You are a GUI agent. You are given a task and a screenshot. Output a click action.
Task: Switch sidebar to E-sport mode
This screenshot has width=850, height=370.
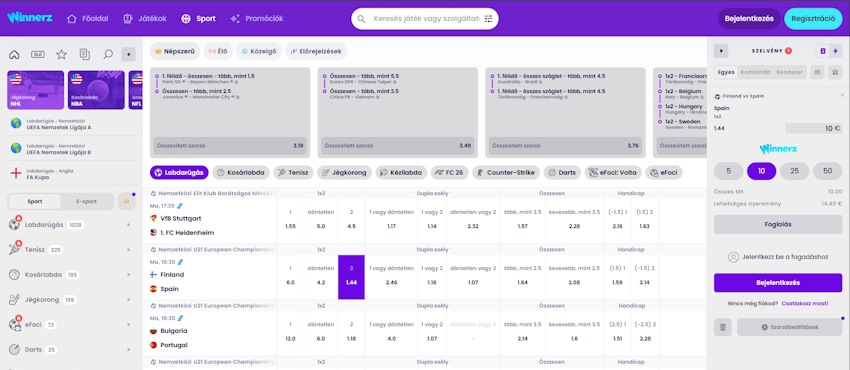(87, 202)
